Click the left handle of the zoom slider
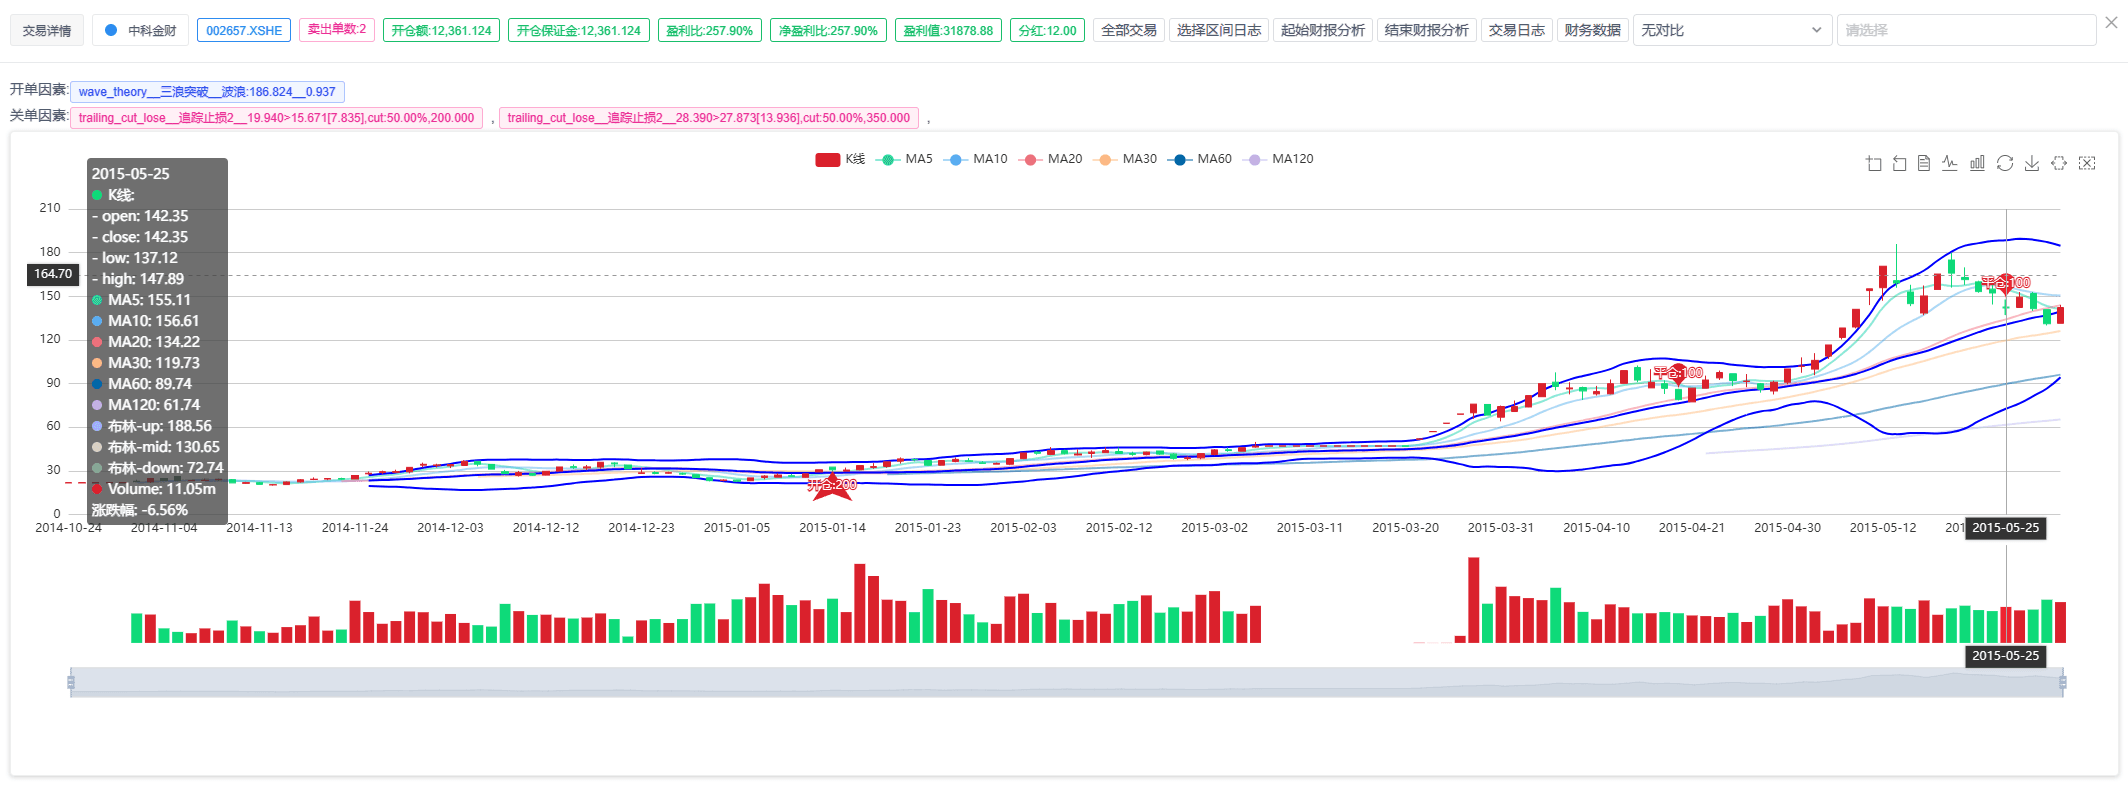The height and width of the screenshot is (787, 2128). point(71,682)
